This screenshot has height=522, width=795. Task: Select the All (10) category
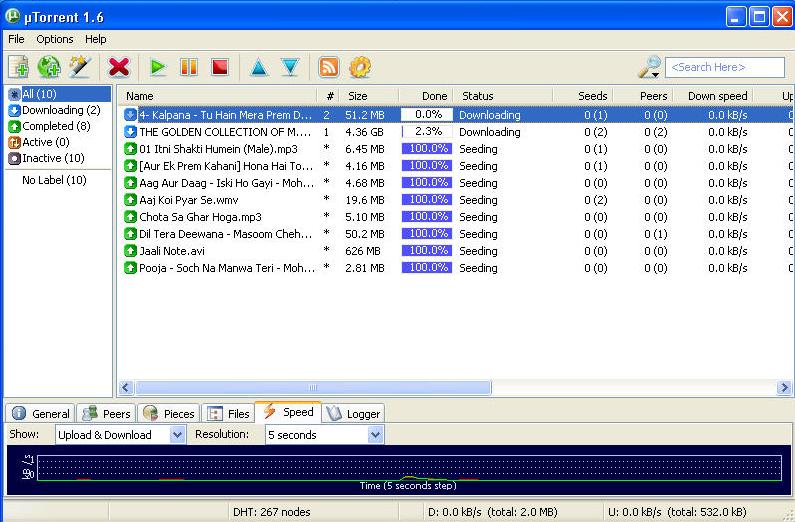coord(59,94)
